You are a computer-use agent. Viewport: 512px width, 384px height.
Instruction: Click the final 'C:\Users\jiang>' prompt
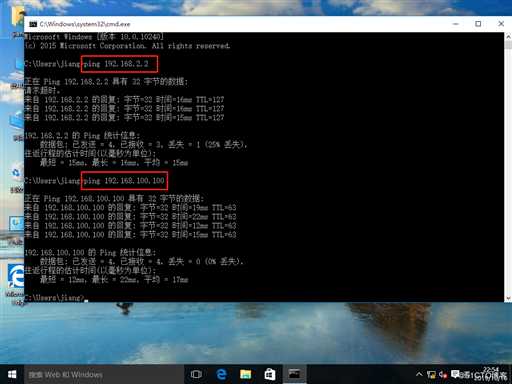coord(55,298)
